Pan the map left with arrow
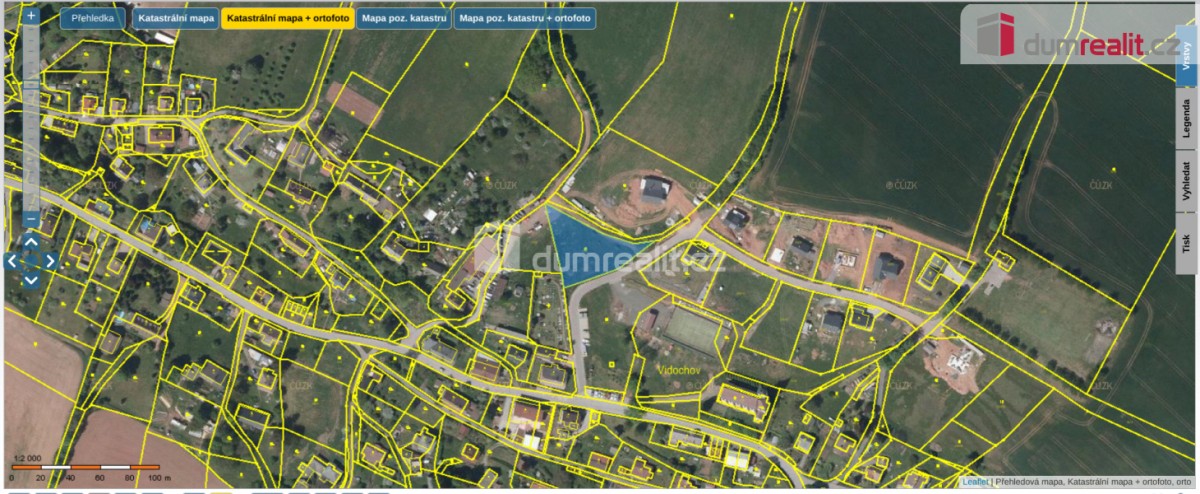This screenshot has height=494, width=1200. (12, 262)
